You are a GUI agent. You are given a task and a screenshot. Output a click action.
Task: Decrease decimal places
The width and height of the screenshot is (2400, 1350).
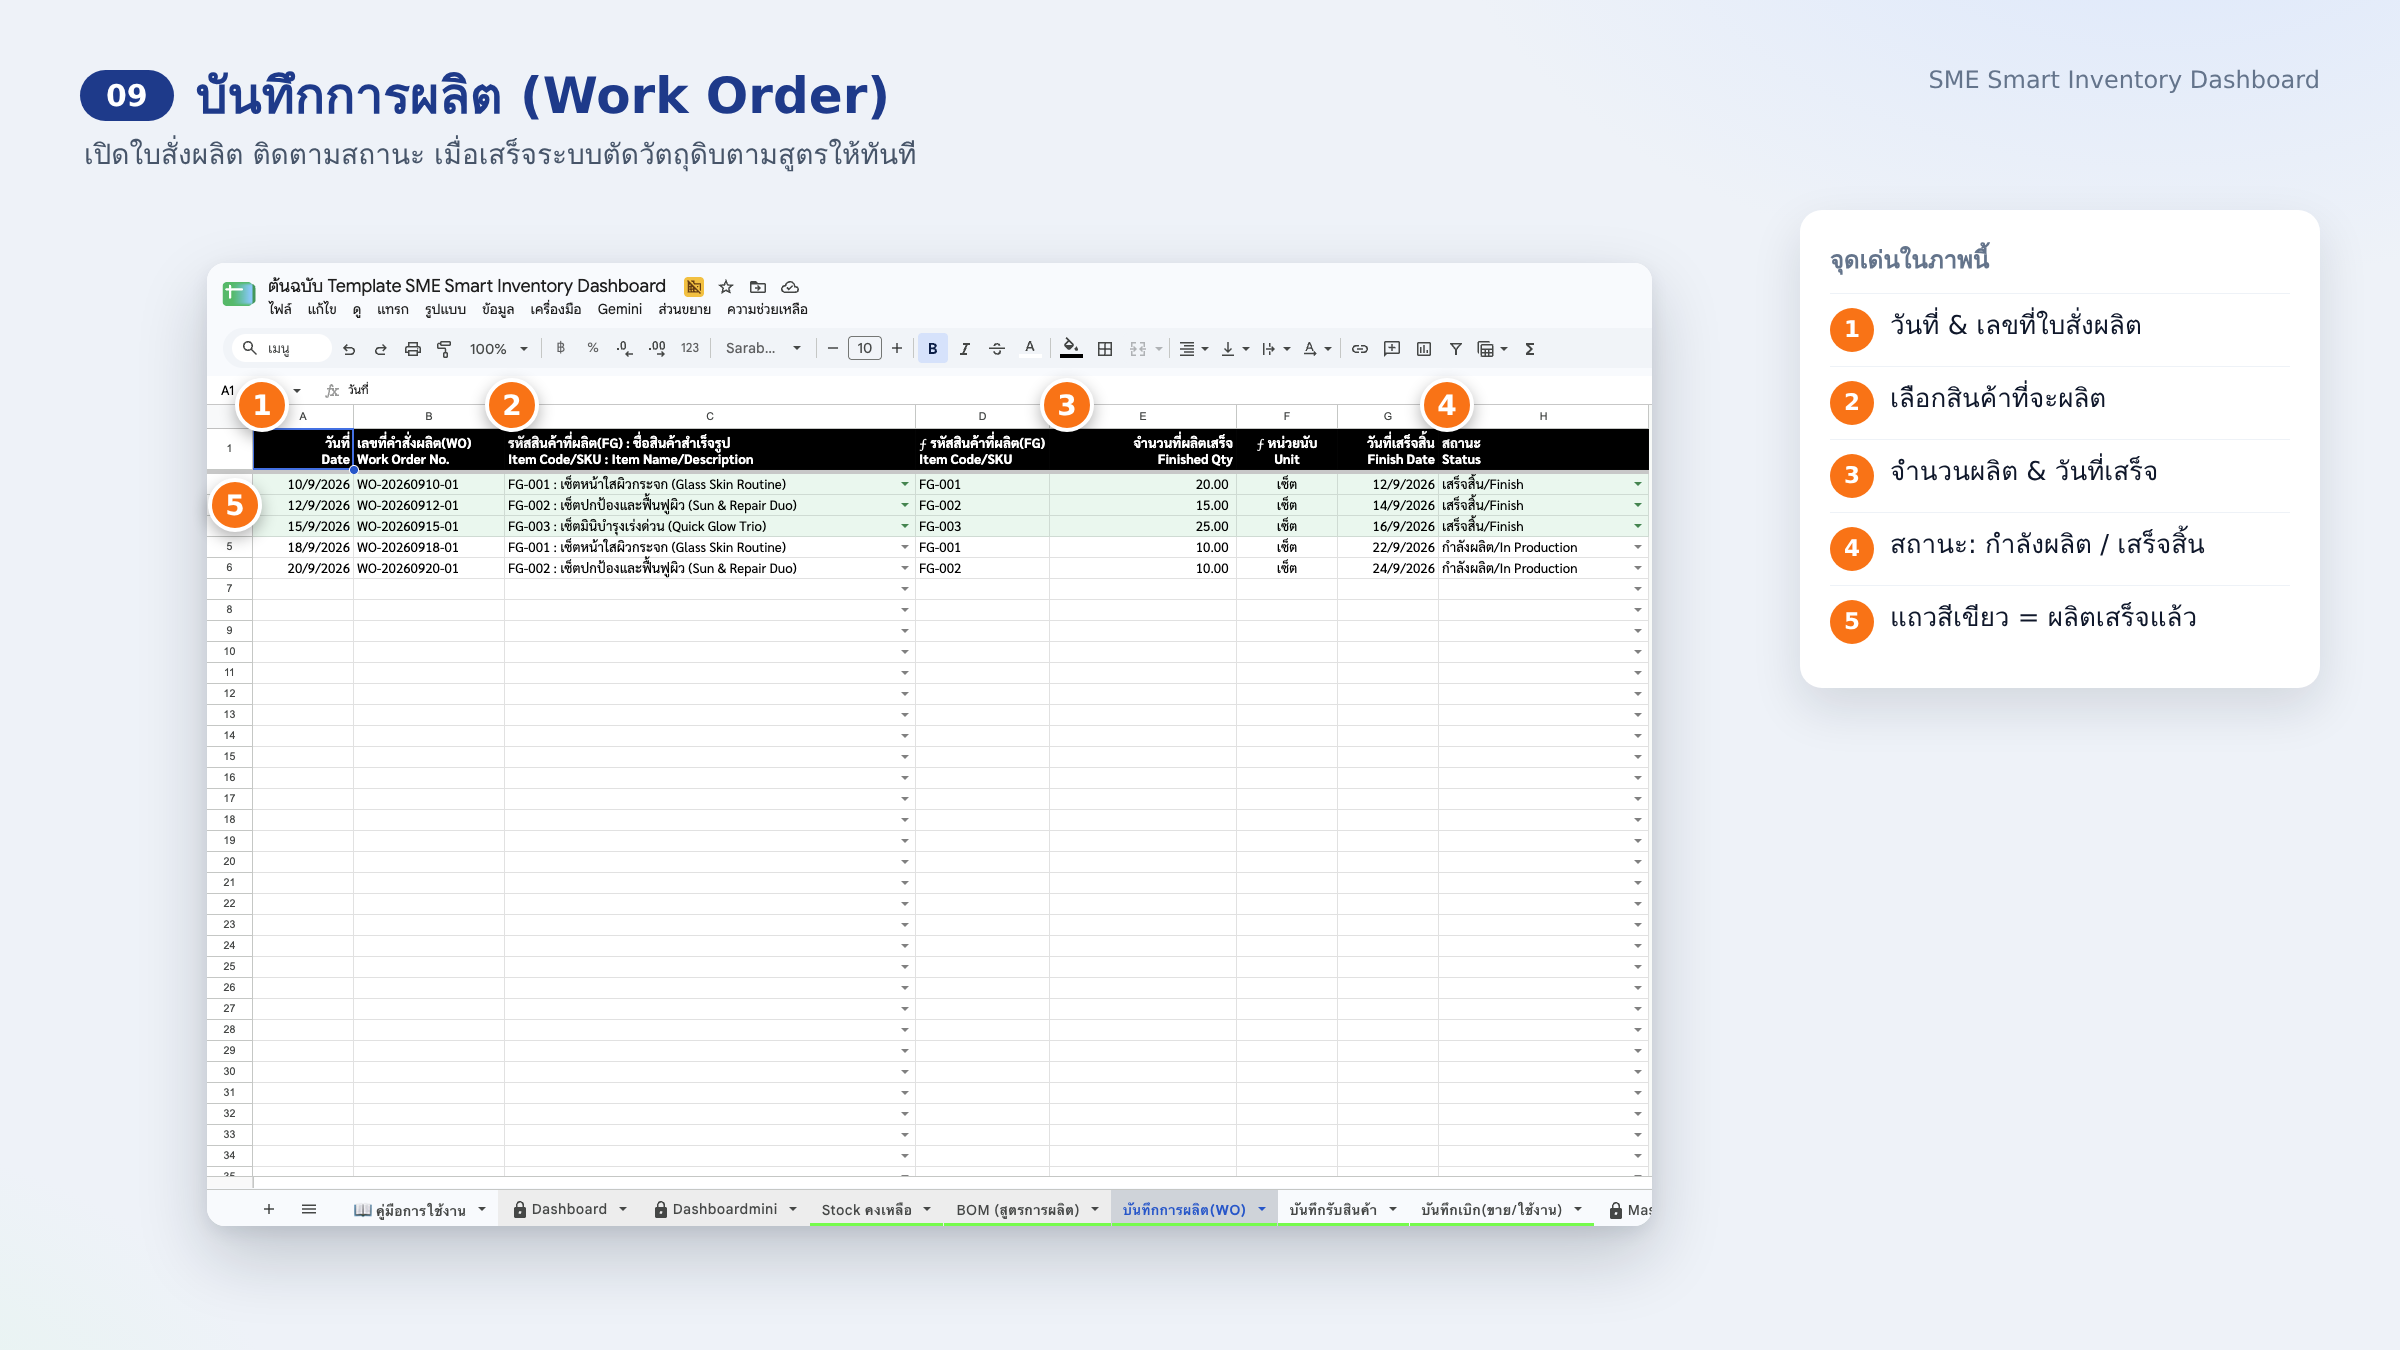[x=624, y=348]
